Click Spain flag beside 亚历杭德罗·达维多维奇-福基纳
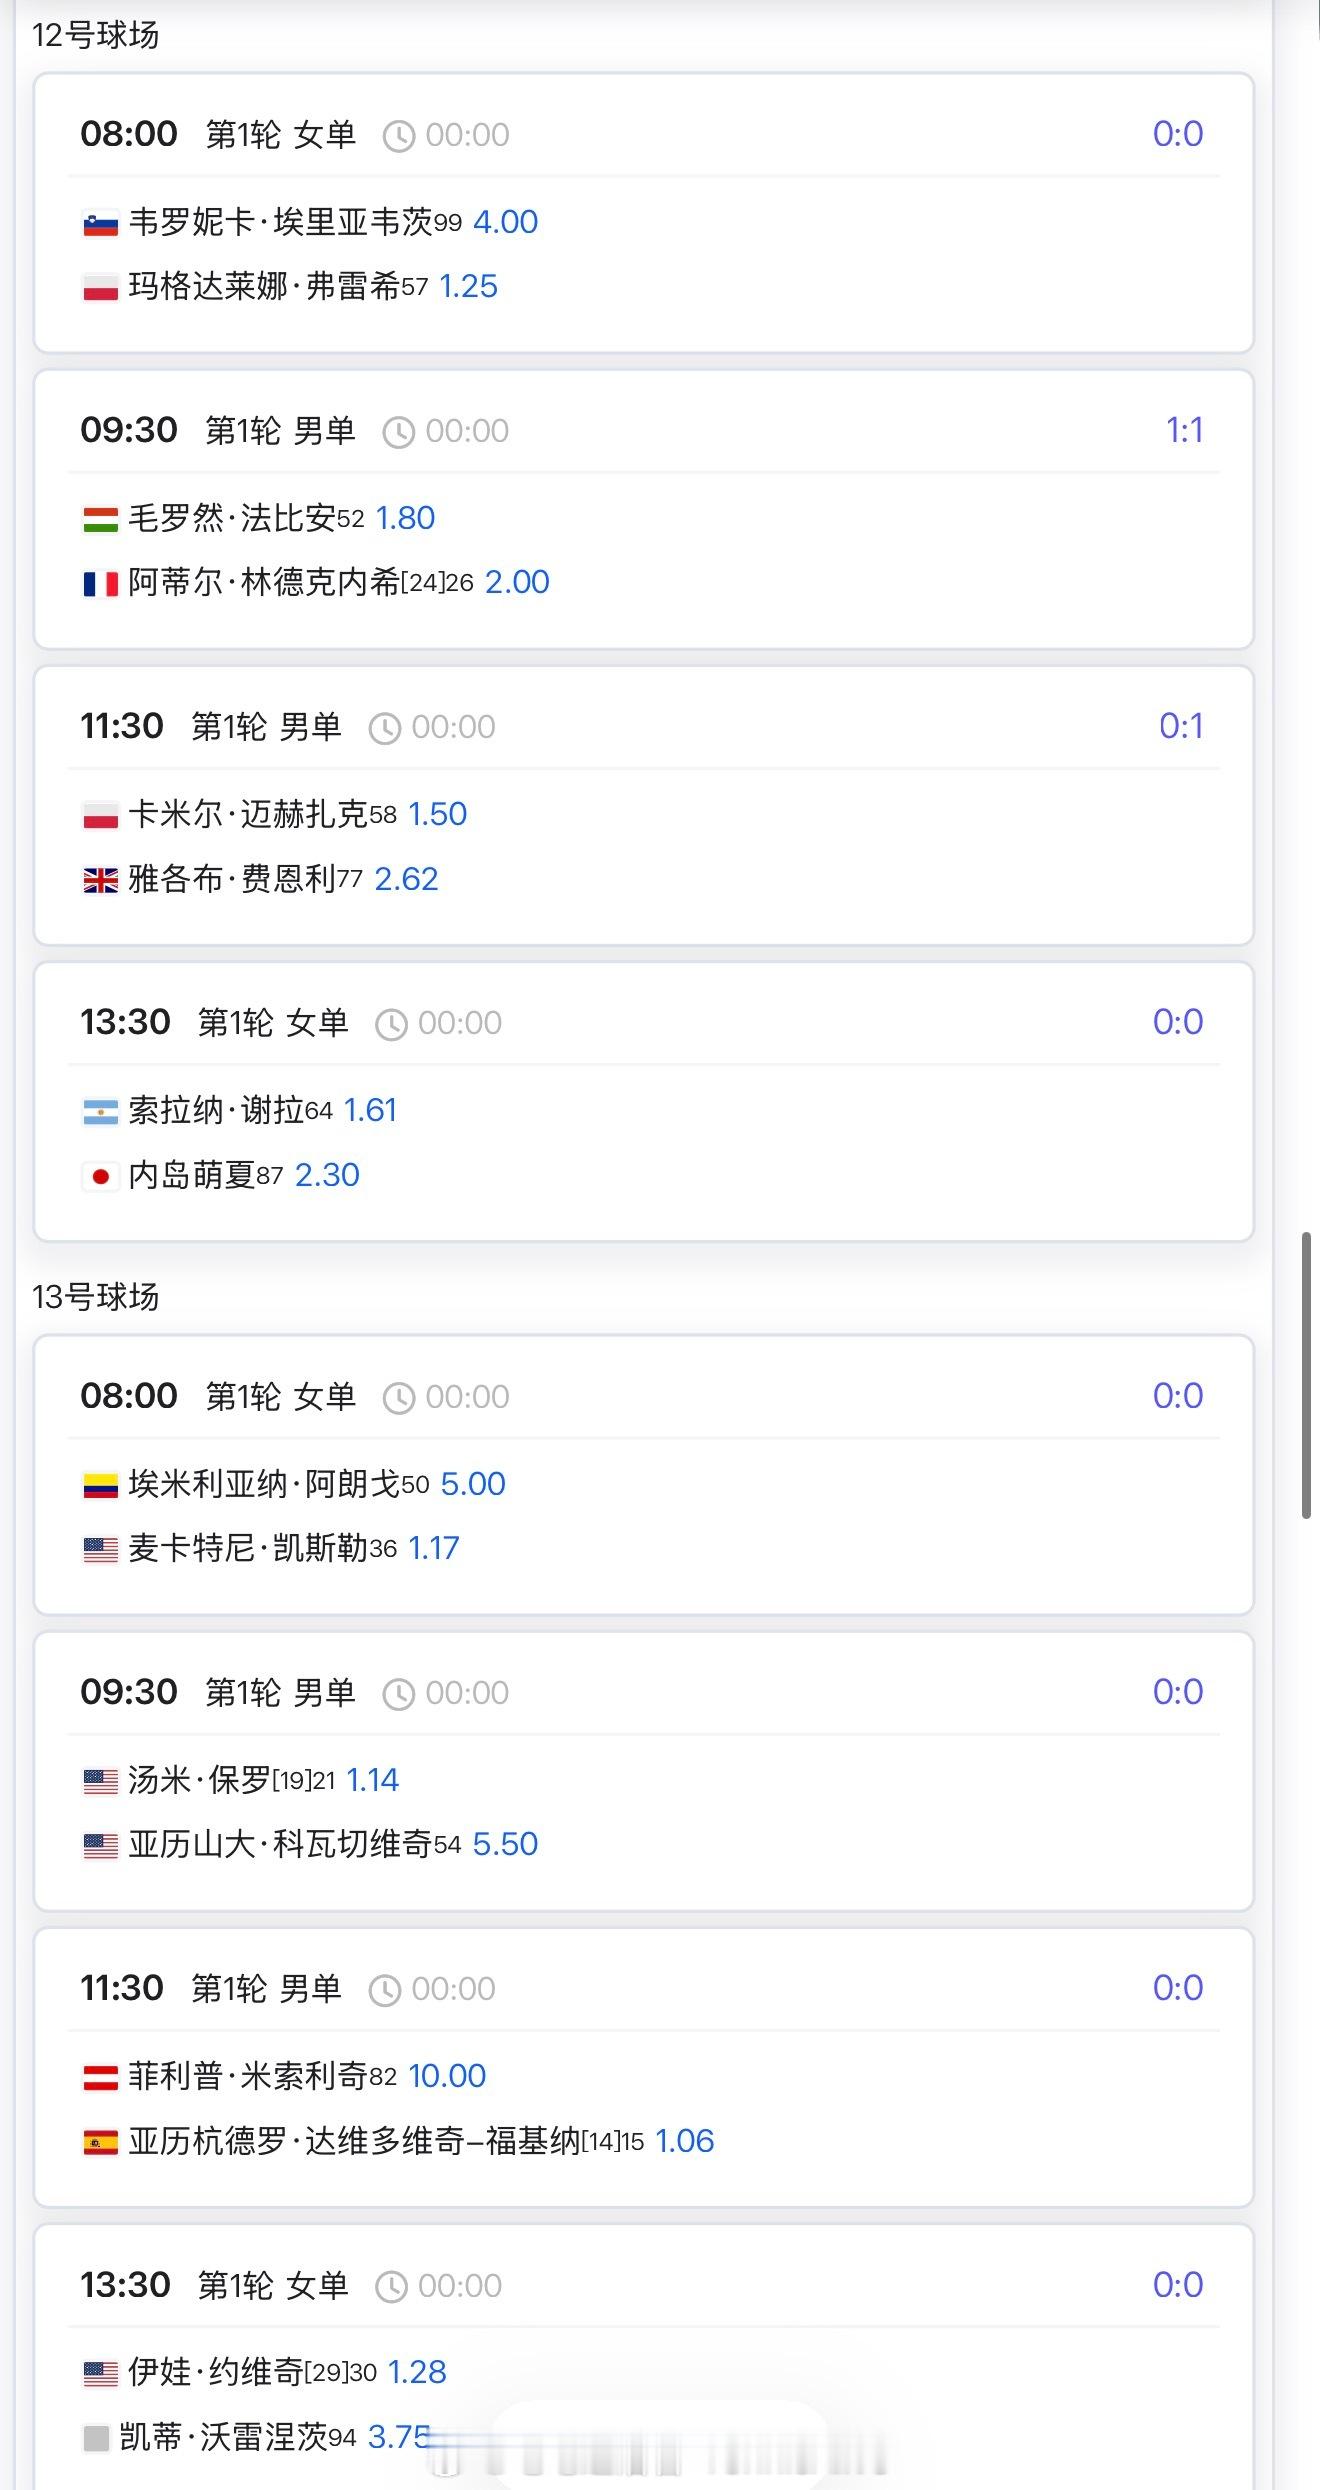1320x2490 pixels. pyautogui.click(x=100, y=2142)
